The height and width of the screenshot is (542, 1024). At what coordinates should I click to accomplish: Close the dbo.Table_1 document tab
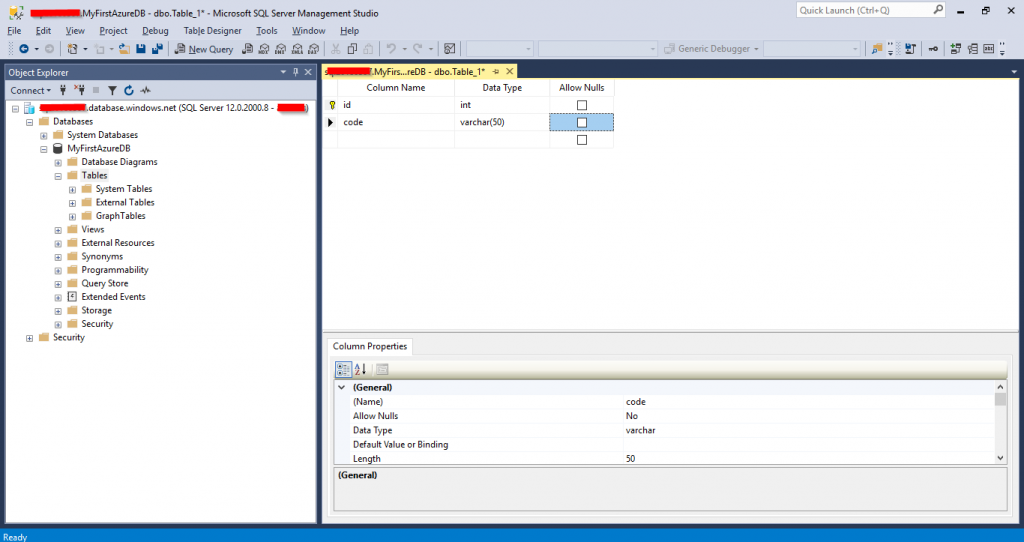click(x=510, y=72)
